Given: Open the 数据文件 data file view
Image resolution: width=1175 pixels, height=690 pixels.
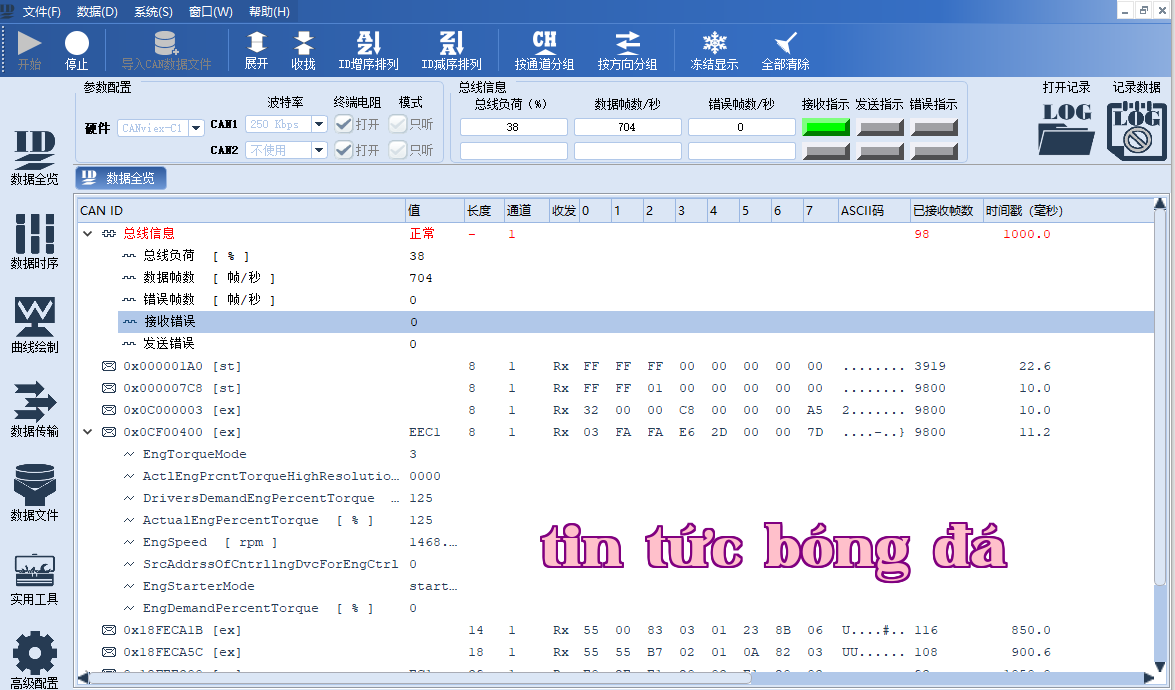Looking at the screenshot, I should pos(34,493).
